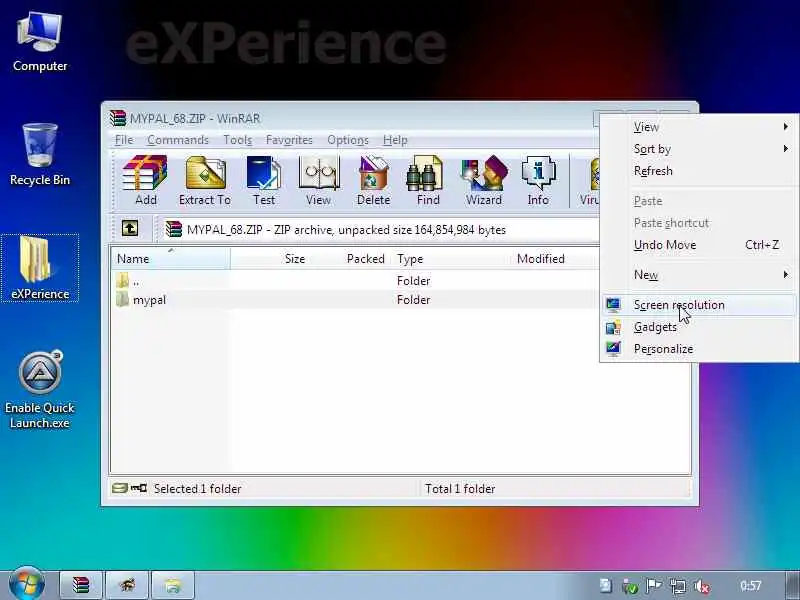The height and width of the screenshot is (600, 800).
Task: Open the Help menu in WinRAR
Action: [x=395, y=140]
